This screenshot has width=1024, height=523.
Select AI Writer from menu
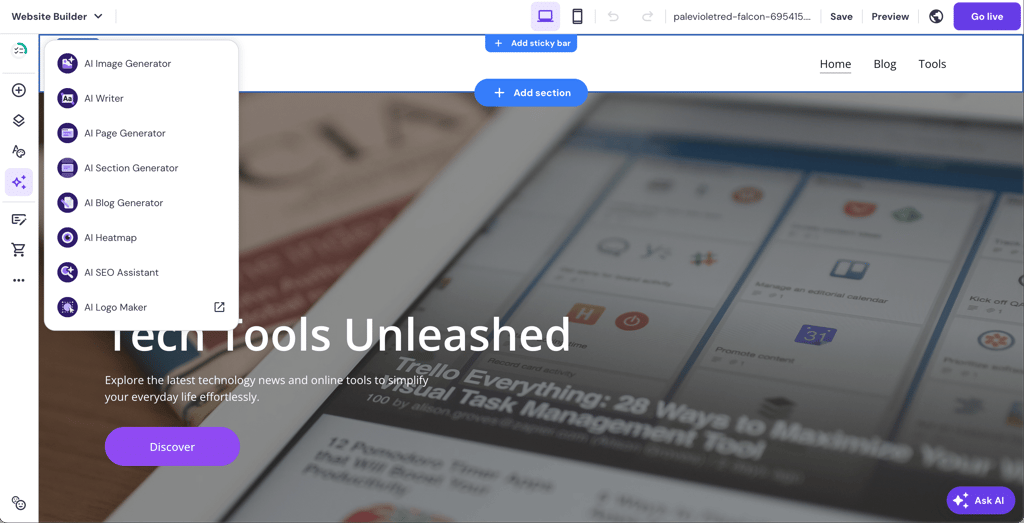coord(141,98)
